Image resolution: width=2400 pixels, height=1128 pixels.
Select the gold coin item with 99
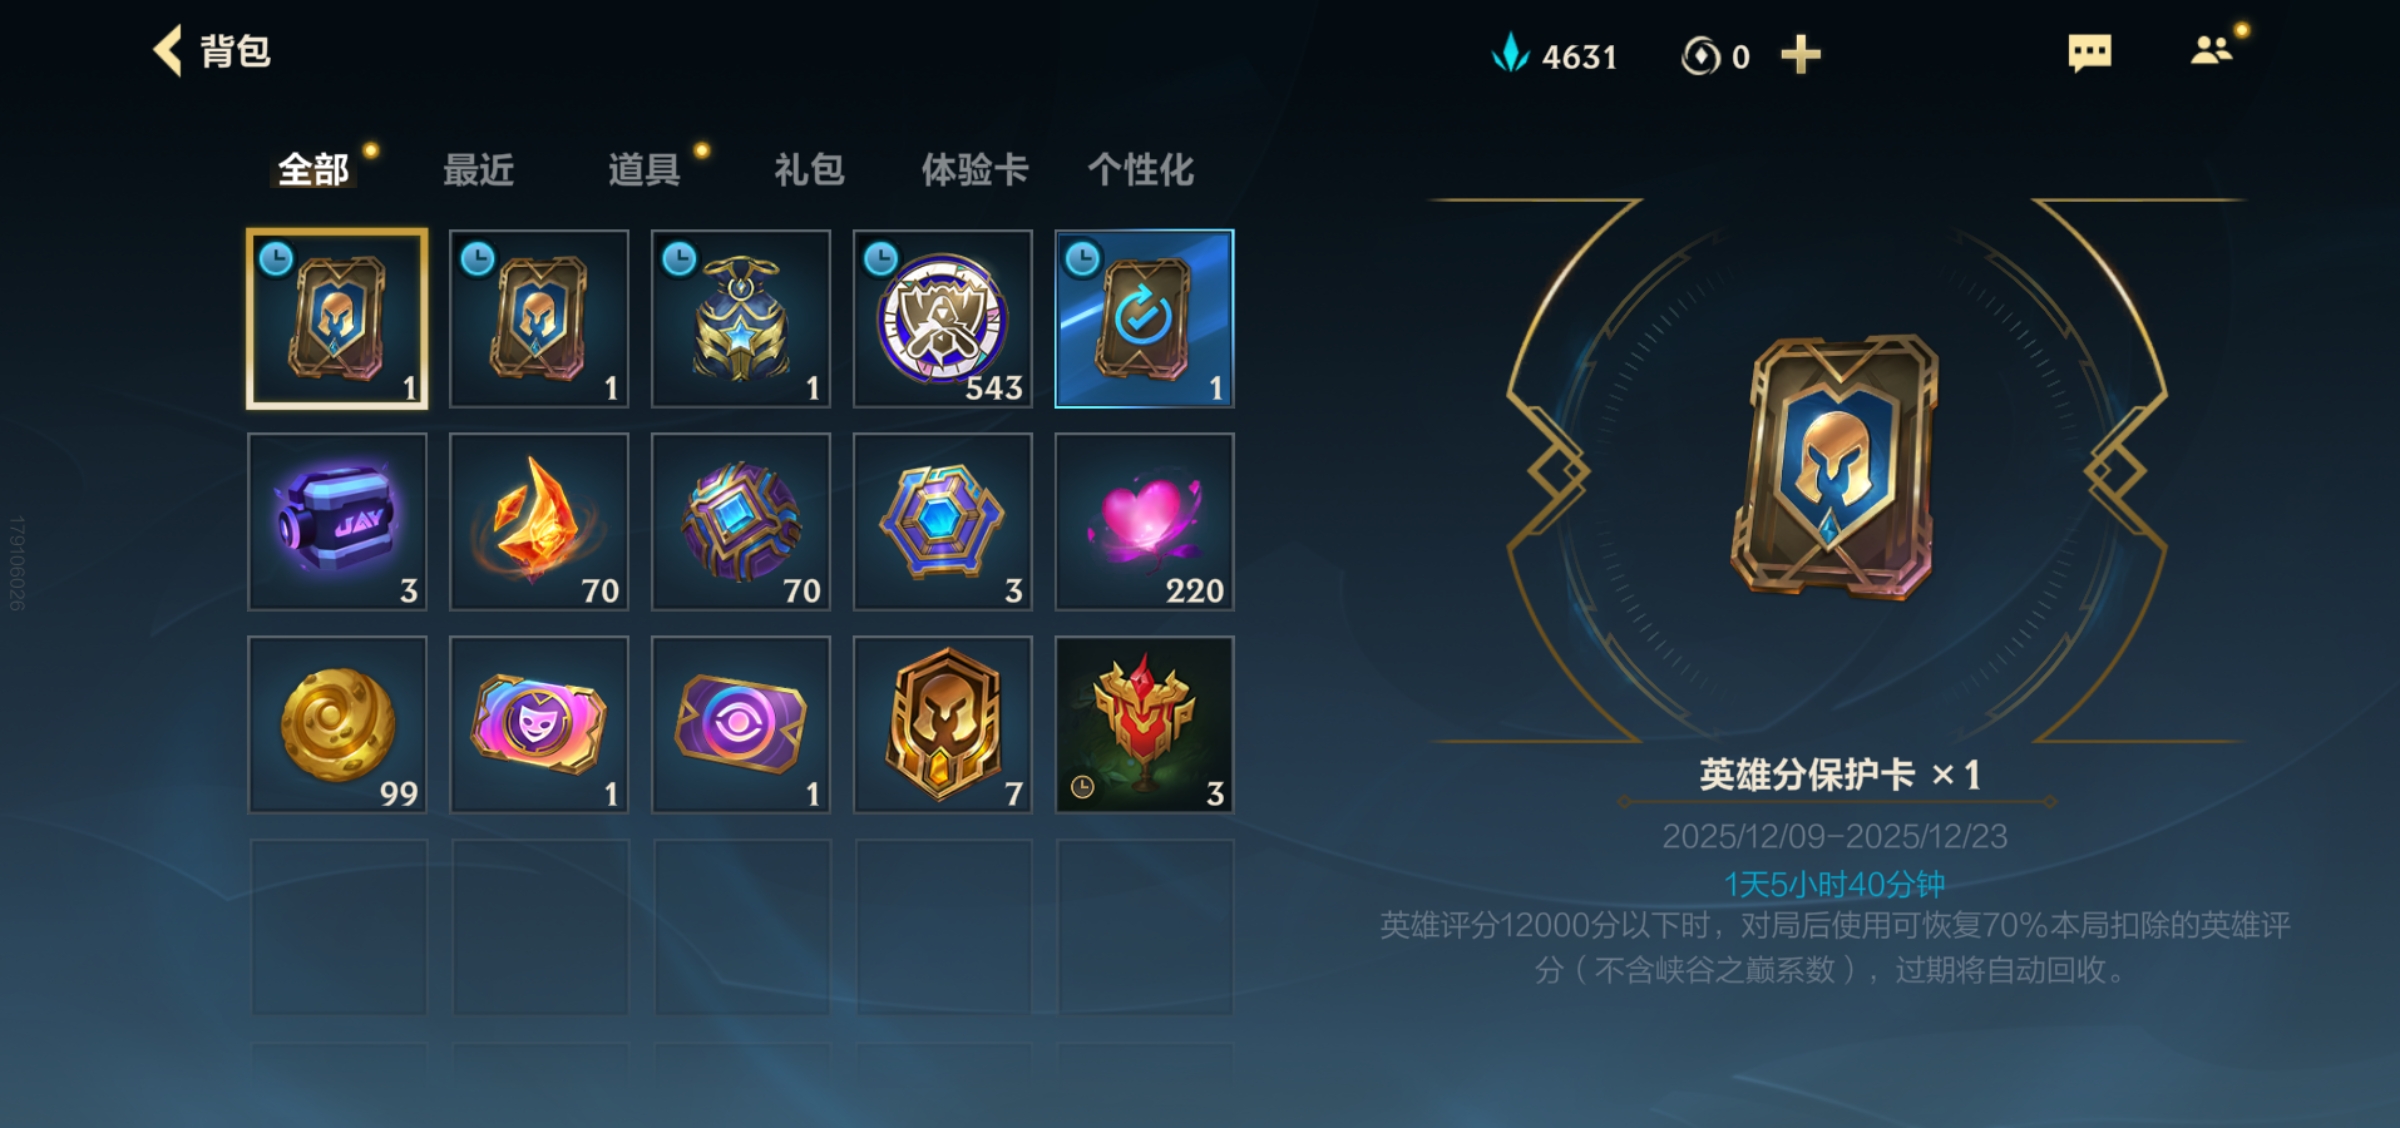click(337, 724)
